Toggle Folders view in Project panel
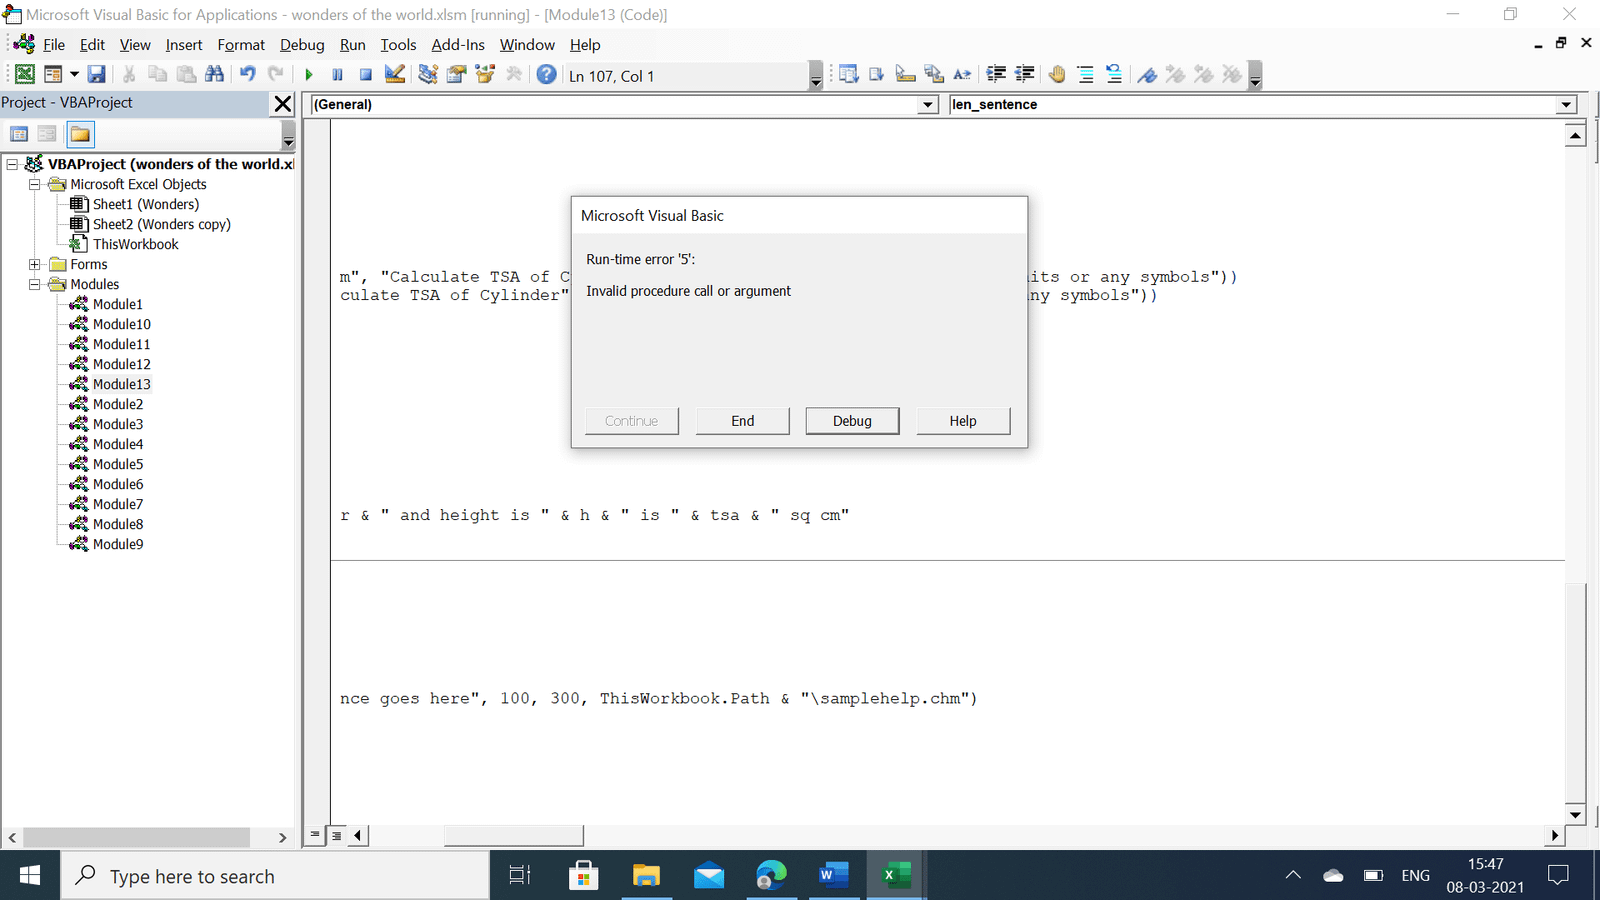 [80, 134]
